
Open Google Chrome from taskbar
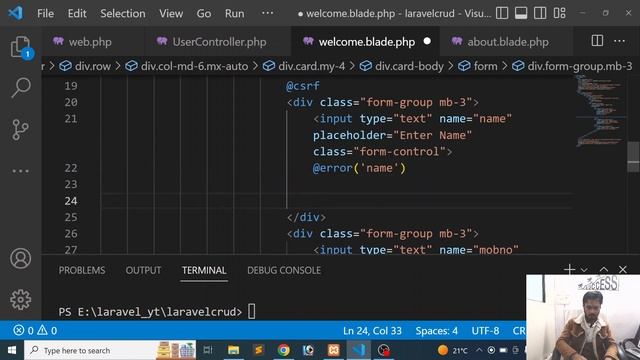tap(284, 350)
